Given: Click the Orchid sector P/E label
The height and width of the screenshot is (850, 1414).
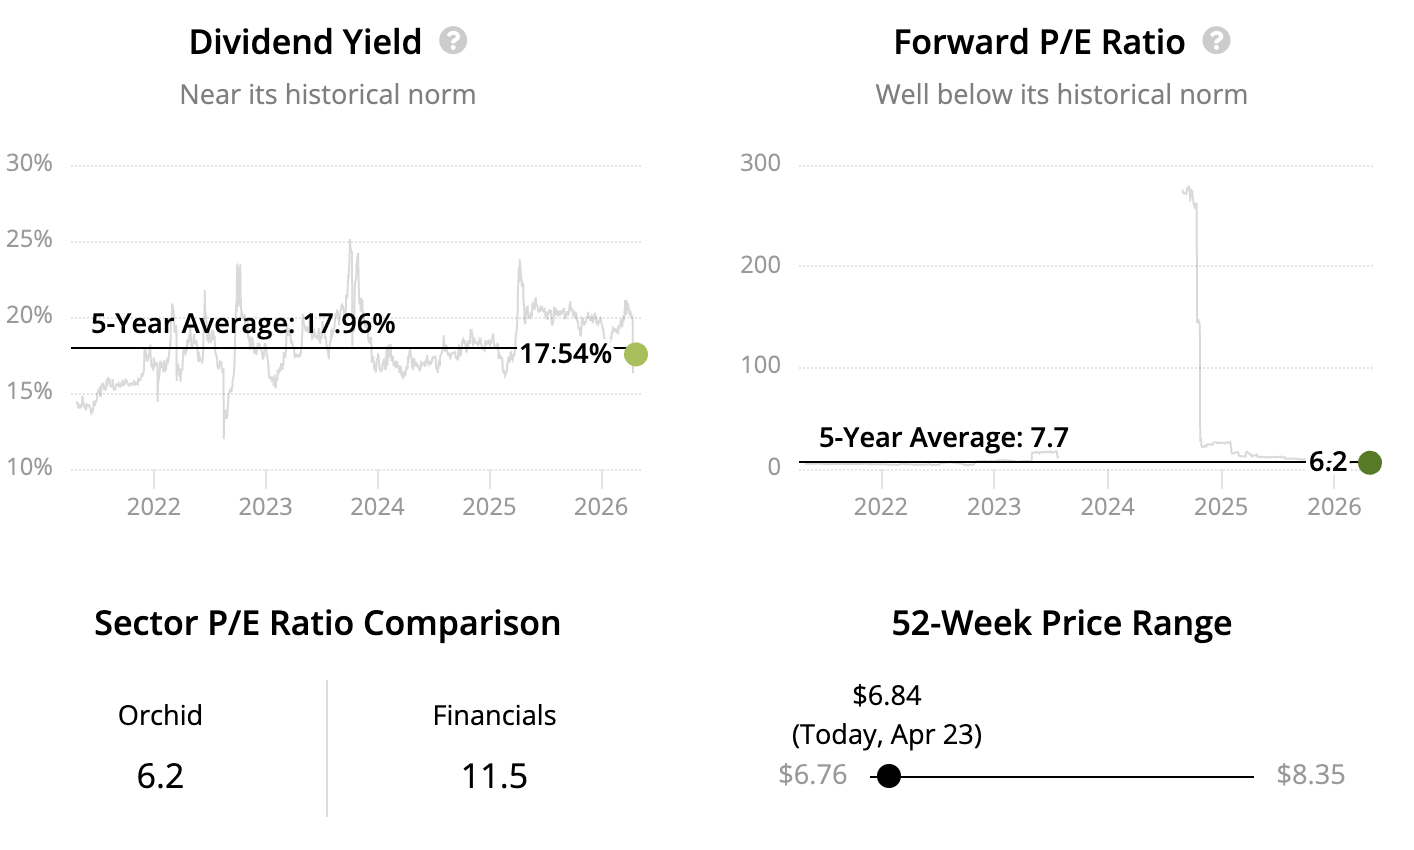Looking at the screenshot, I should 160,716.
